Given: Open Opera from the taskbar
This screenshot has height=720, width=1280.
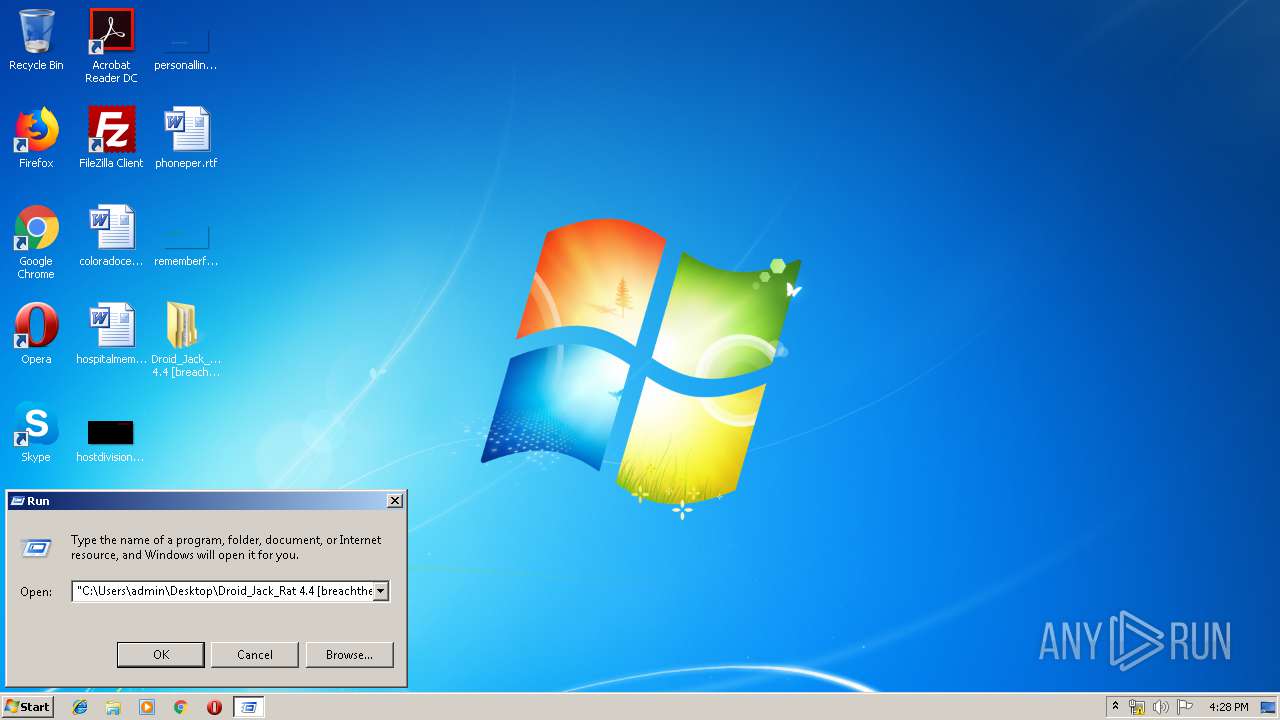Looking at the screenshot, I should 214,707.
